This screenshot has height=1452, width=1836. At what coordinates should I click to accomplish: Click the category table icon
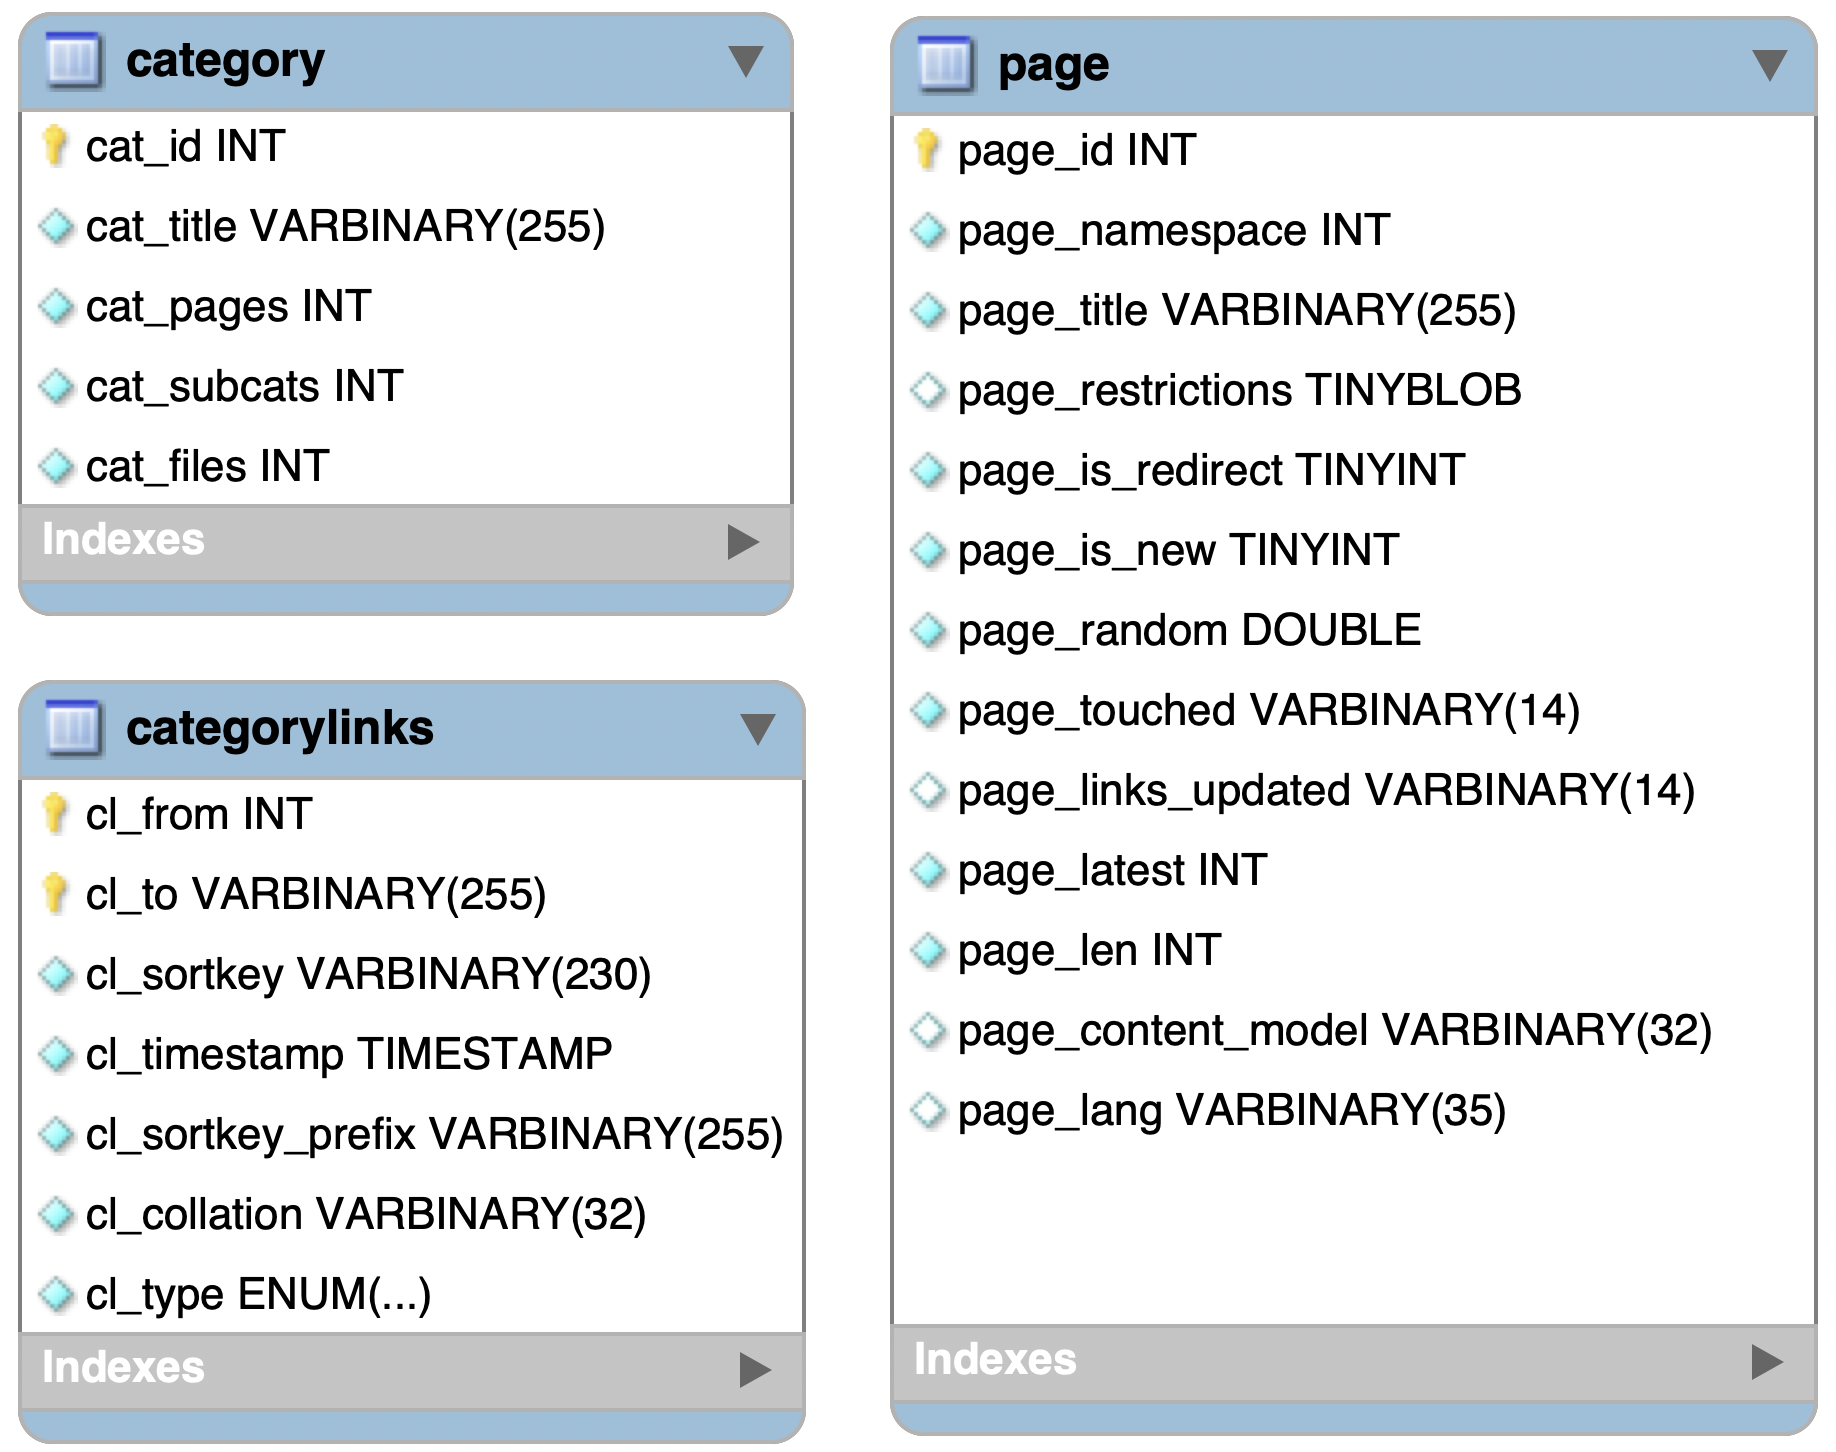73,61
